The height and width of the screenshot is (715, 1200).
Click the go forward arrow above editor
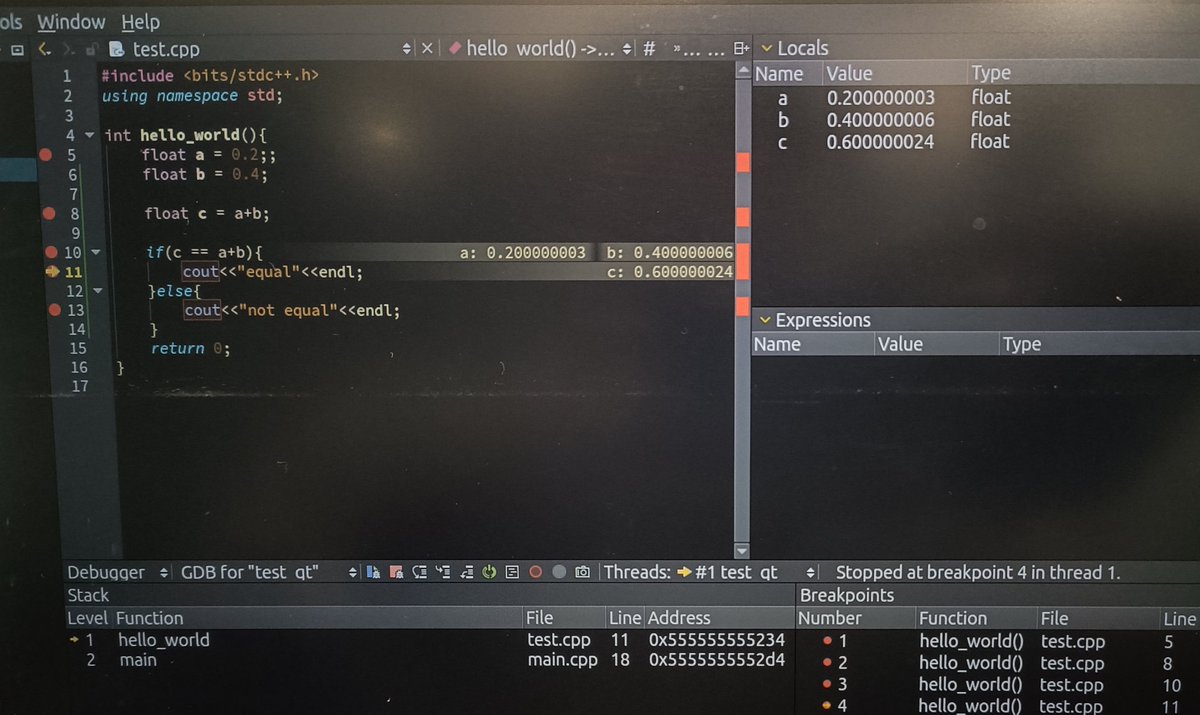(x=68, y=48)
